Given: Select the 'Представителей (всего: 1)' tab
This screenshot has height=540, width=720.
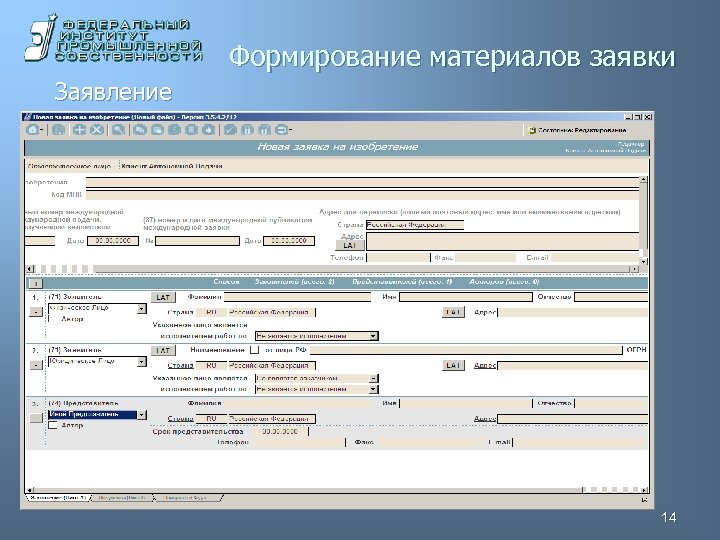Looking at the screenshot, I should tap(402, 281).
